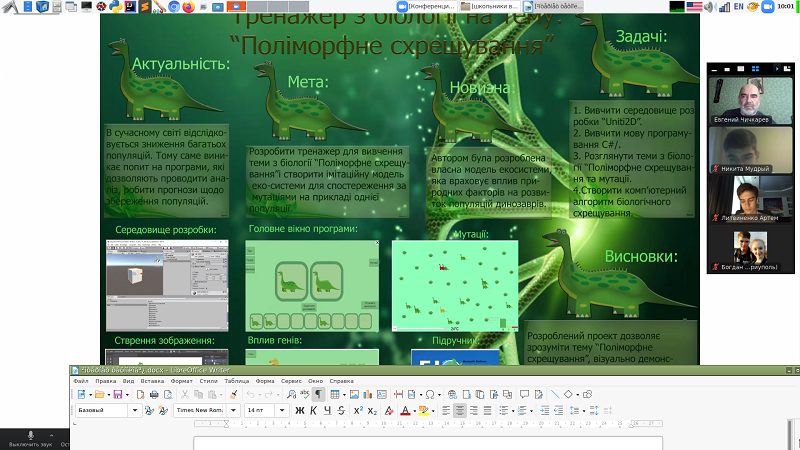Click the Insert Comment icon
This screenshot has width=800, height=450.
tap(524, 394)
